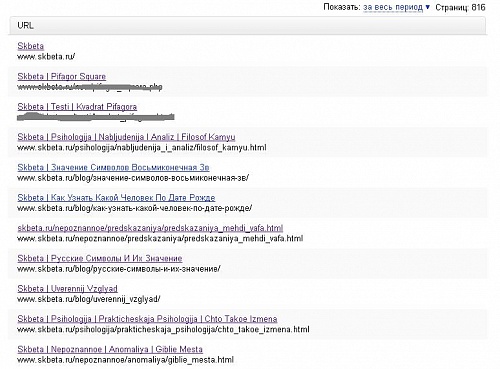The image size is (500, 369).
Task: Open the 'Chto Takoe Izmena' page link
Action: 147,319
